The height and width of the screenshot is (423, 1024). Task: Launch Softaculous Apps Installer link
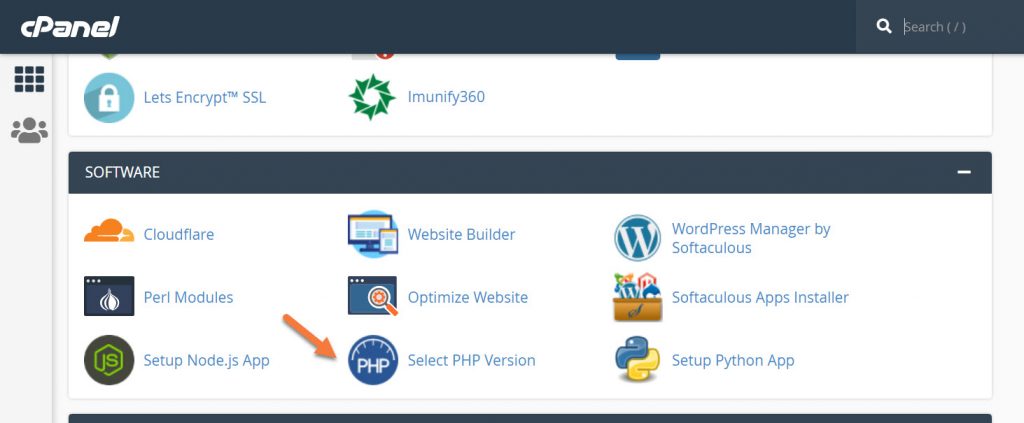[x=760, y=297]
